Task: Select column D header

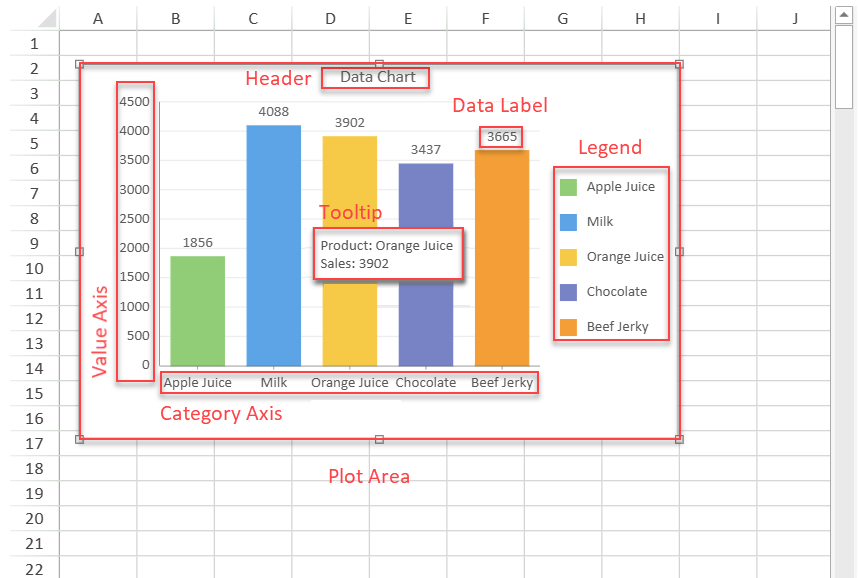Action: tap(331, 19)
